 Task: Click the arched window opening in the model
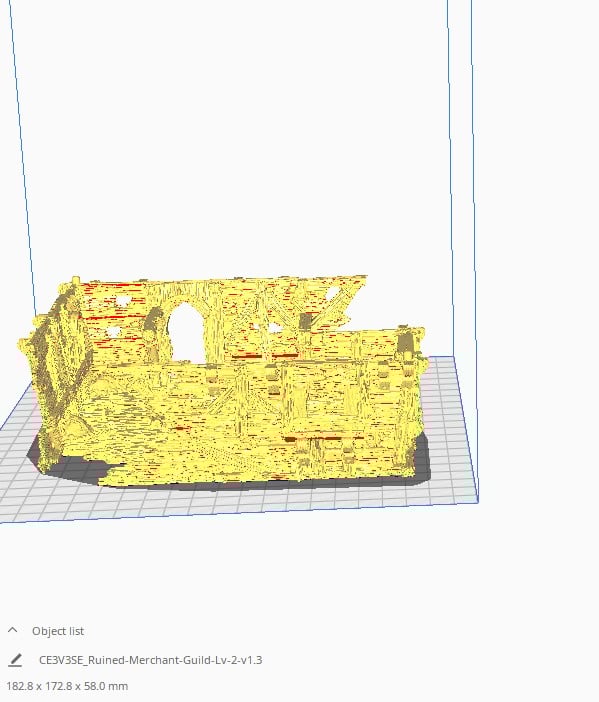pos(186,332)
